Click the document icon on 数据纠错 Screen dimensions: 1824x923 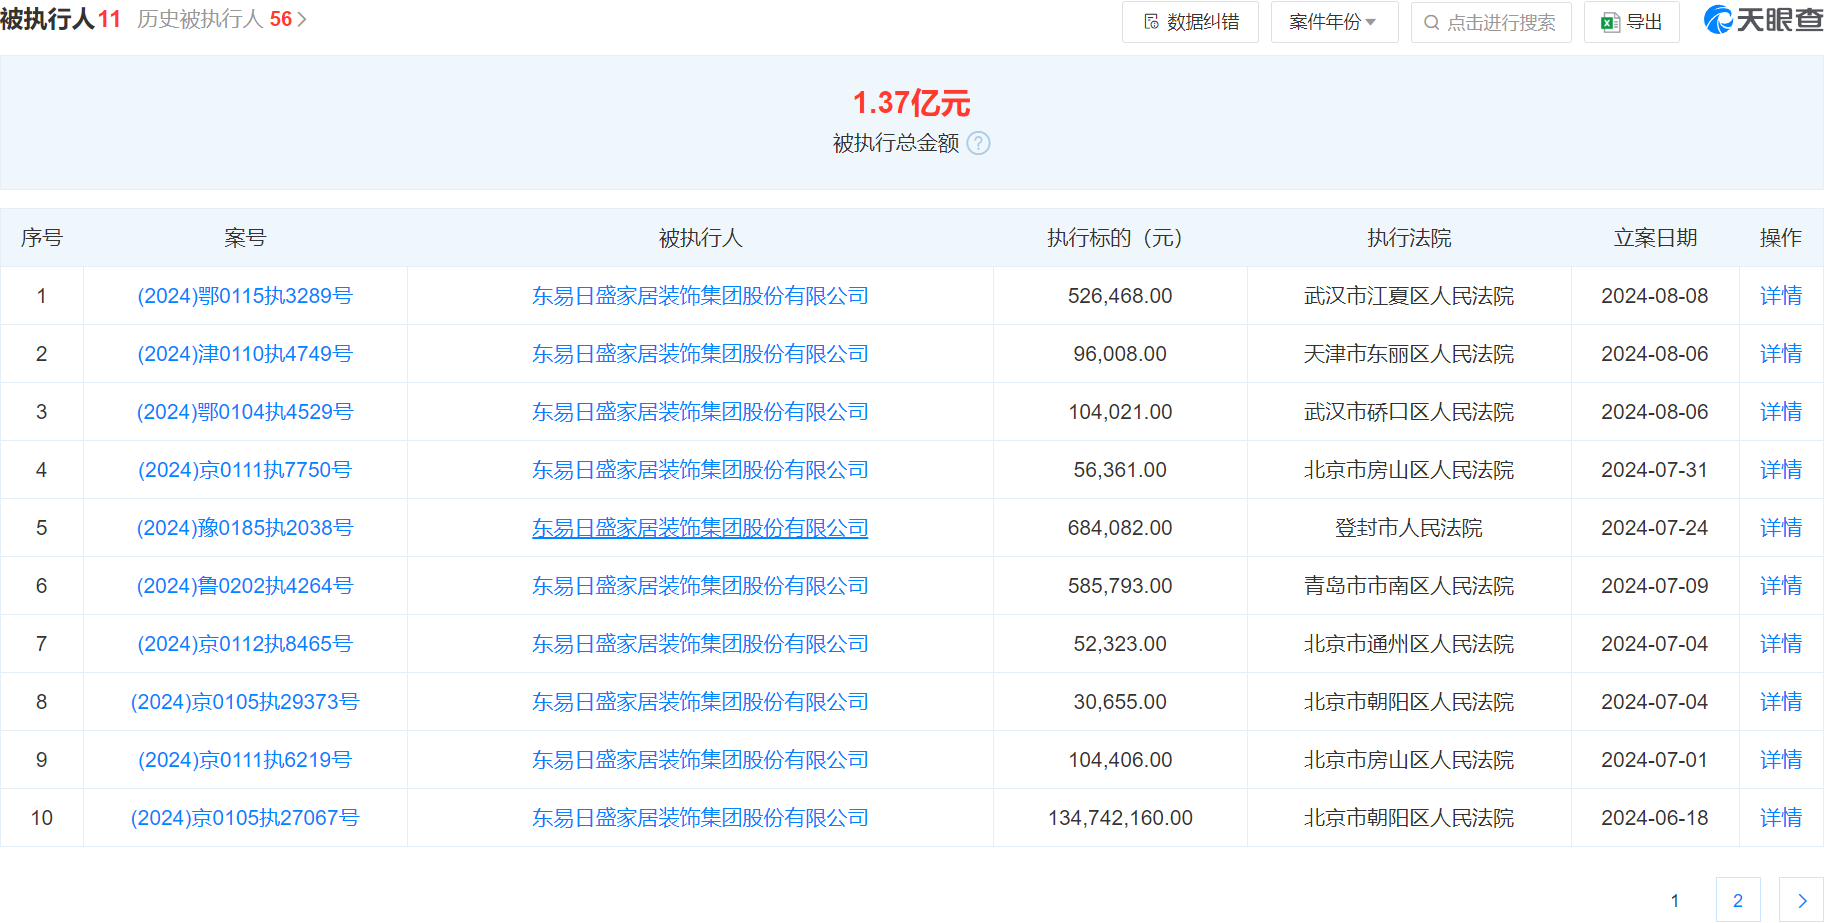point(1151,22)
